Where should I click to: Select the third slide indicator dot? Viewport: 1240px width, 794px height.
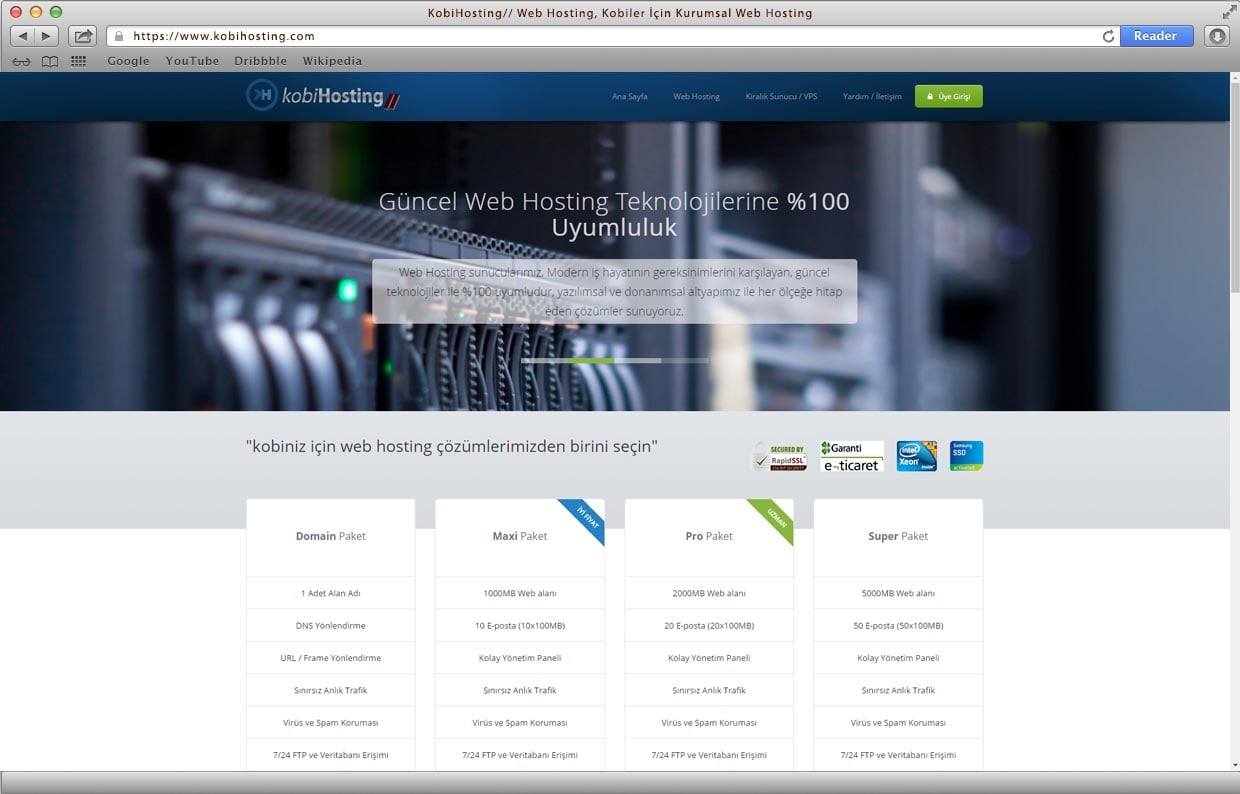coord(637,360)
